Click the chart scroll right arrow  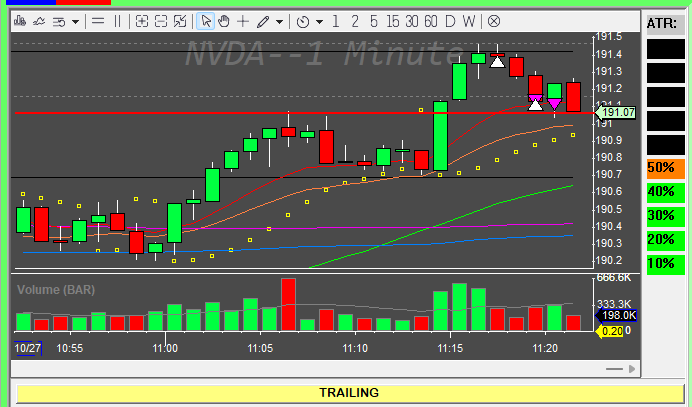point(632,369)
